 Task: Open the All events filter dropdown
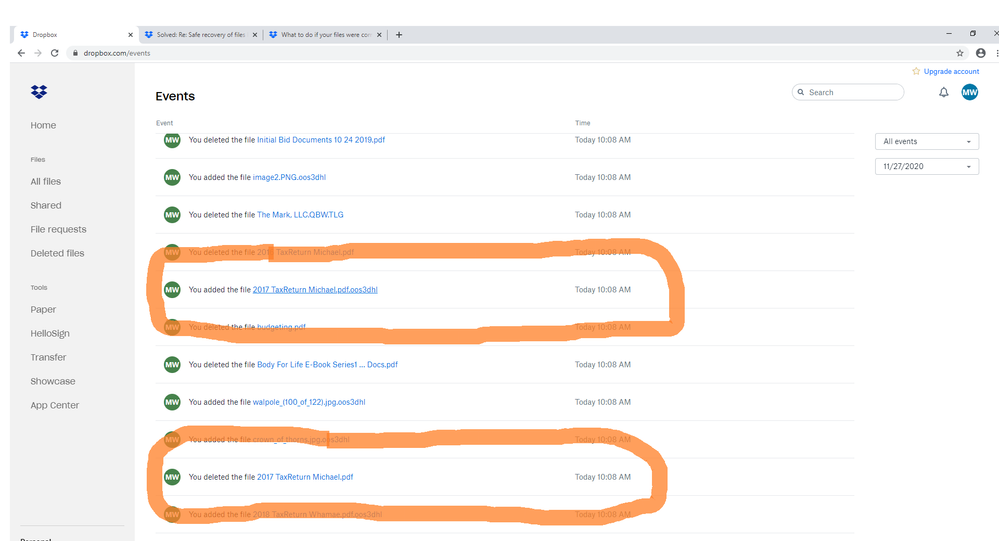click(x=926, y=141)
